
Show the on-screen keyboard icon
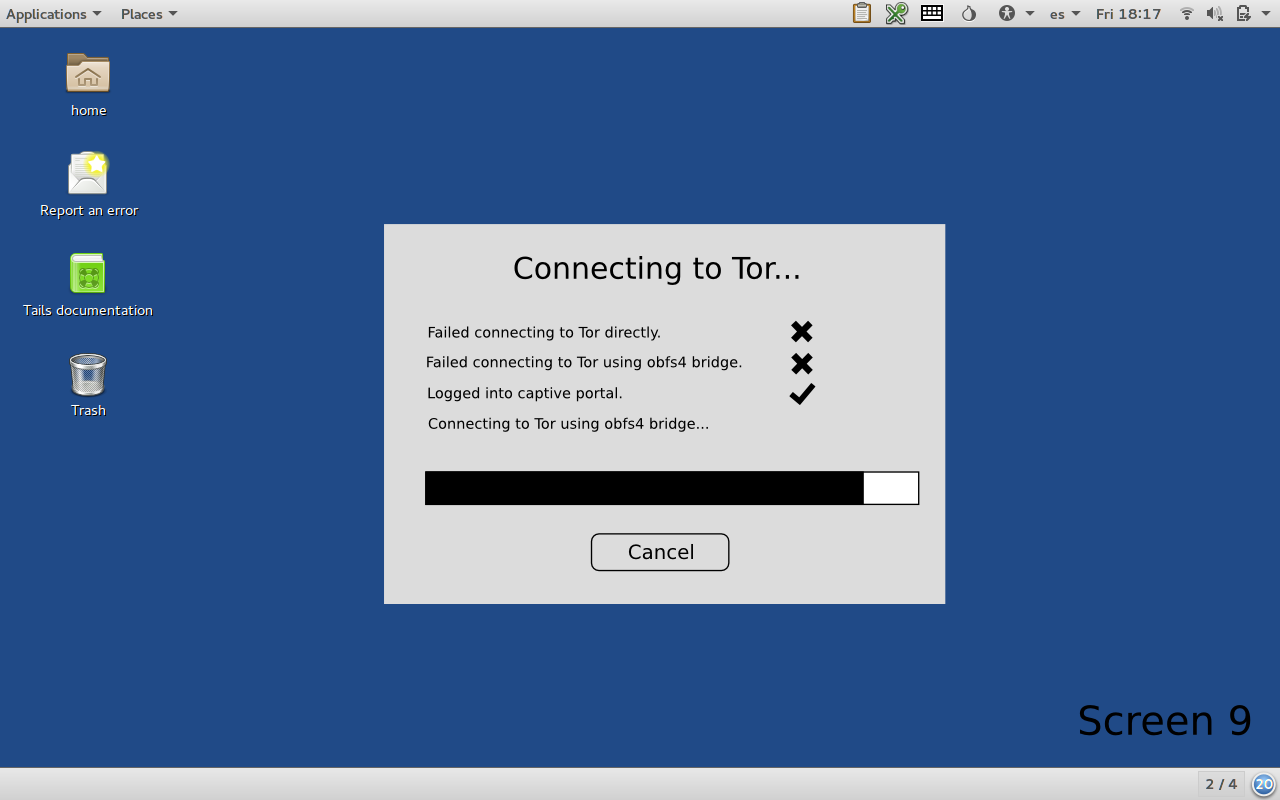point(932,13)
